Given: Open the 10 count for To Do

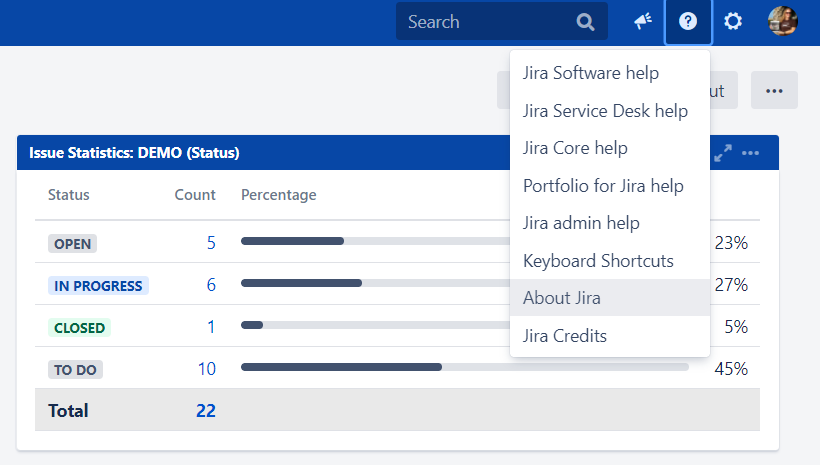Looking at the screenshot, I should coord(207,369).
